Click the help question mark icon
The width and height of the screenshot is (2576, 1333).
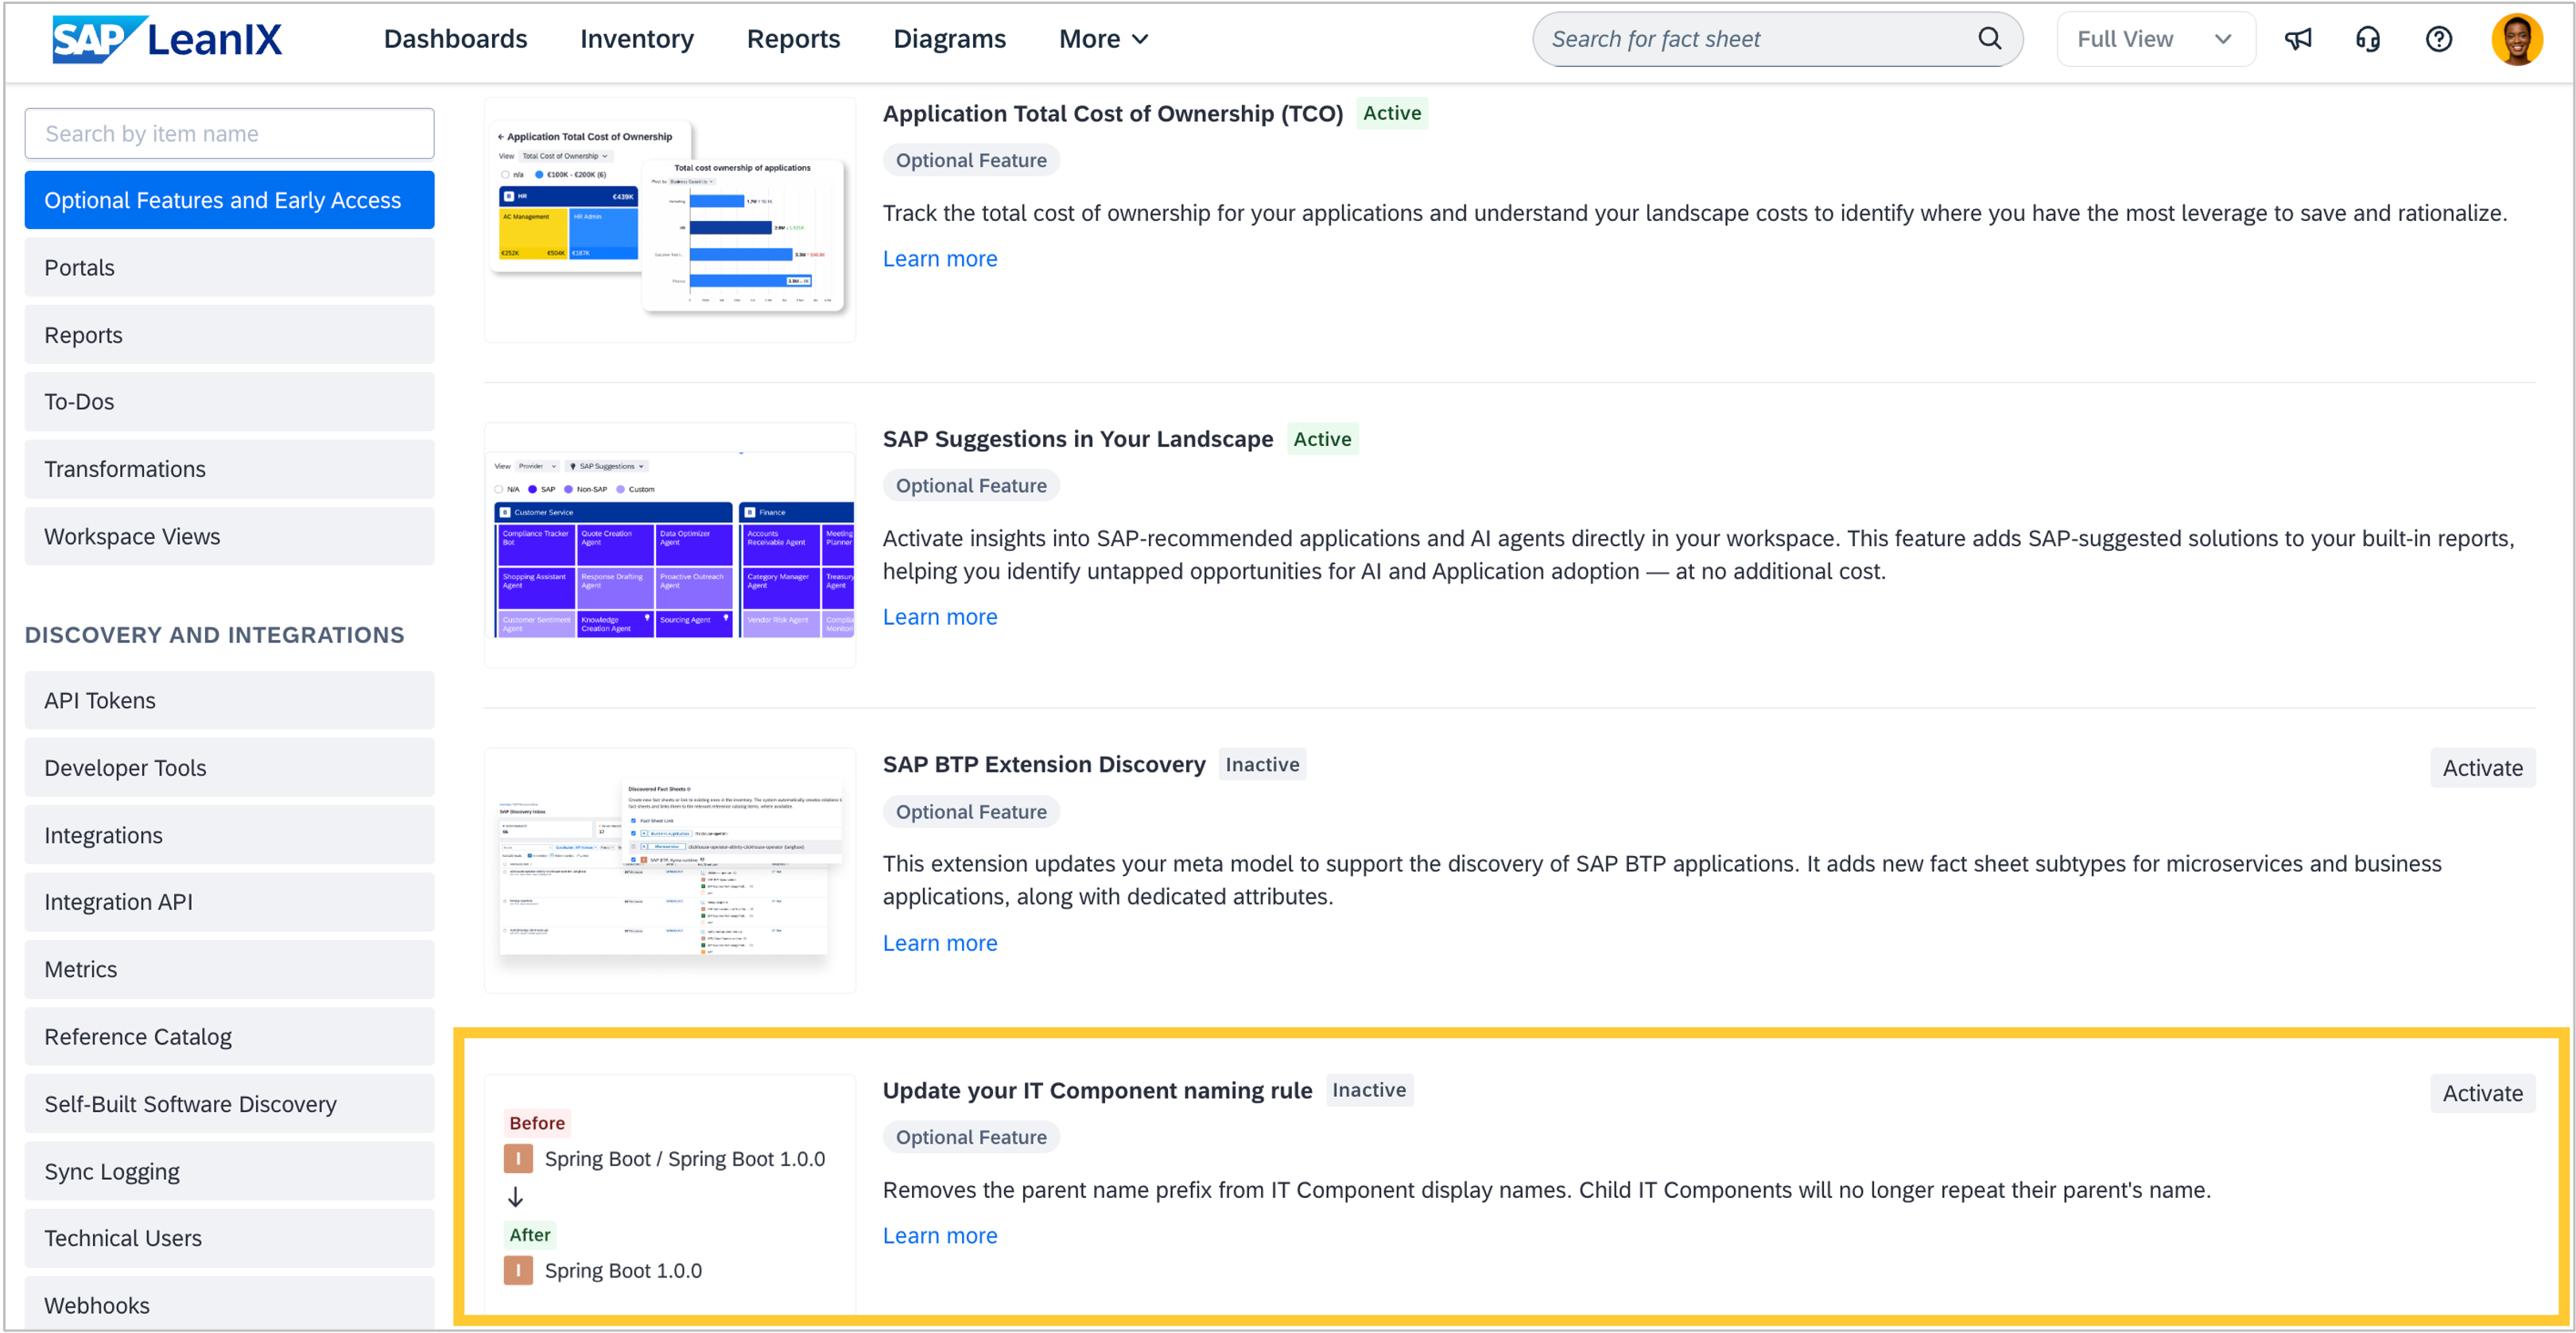(x=2438, y=39)
